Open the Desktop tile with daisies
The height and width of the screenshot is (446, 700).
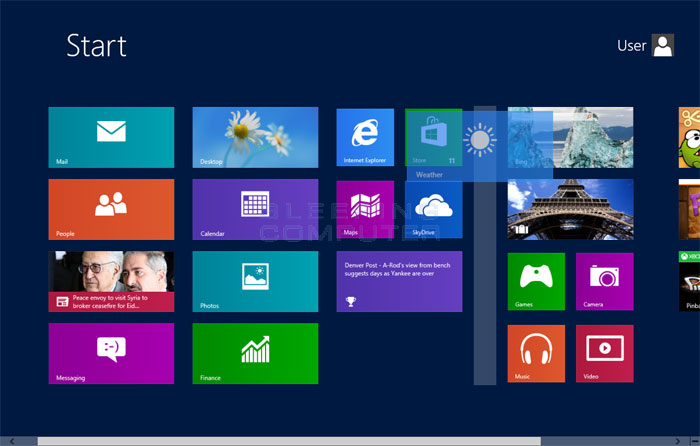pos(255,137)
